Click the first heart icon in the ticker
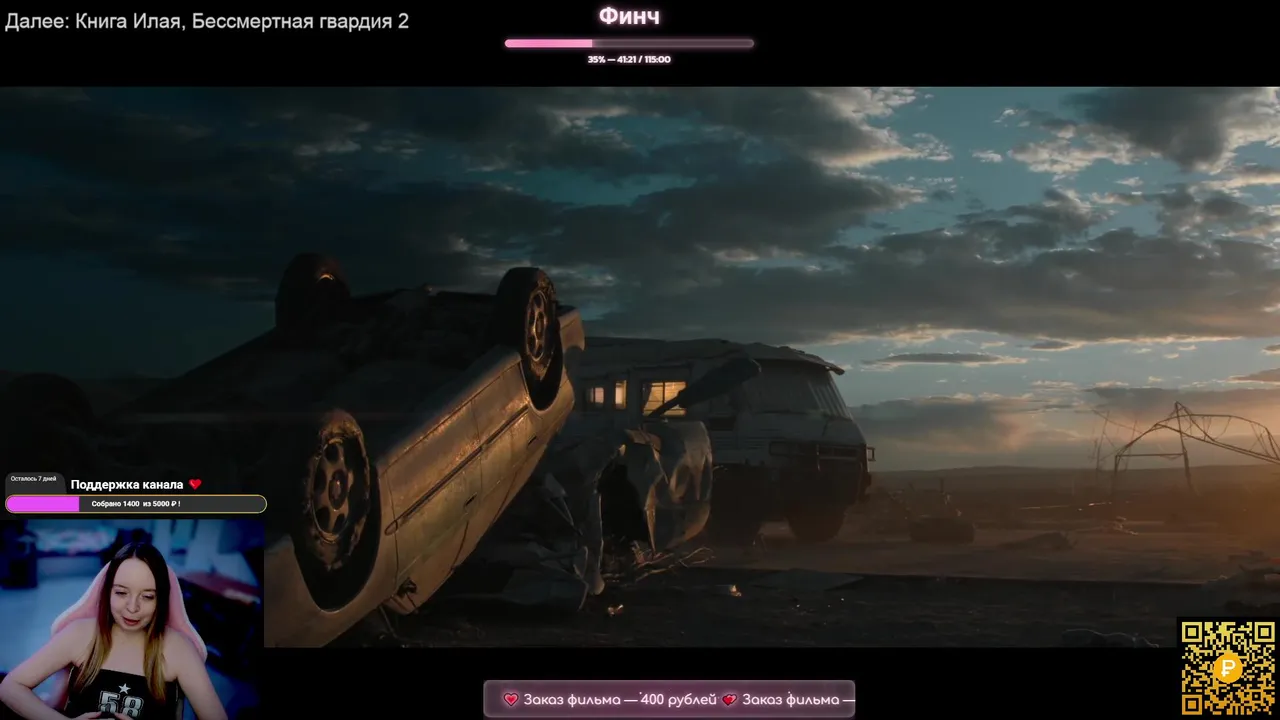The height and width of the screenshot is (720, 1280). (x=511, y=699)
